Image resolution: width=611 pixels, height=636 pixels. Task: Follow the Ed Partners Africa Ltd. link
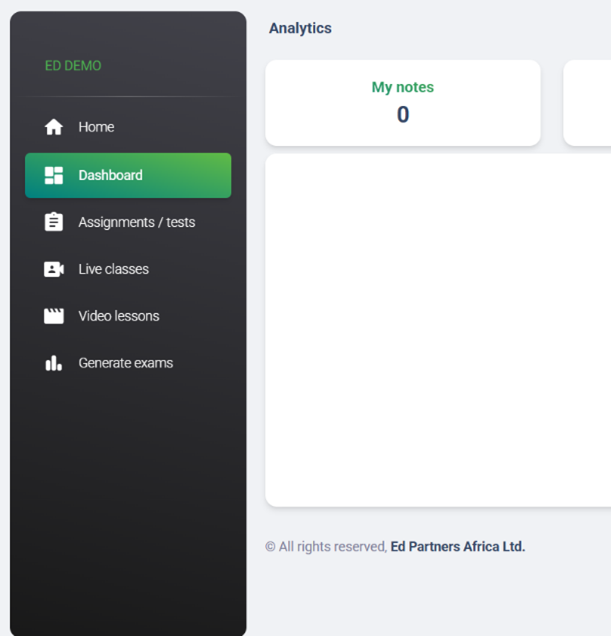click(x=457, y=547)
